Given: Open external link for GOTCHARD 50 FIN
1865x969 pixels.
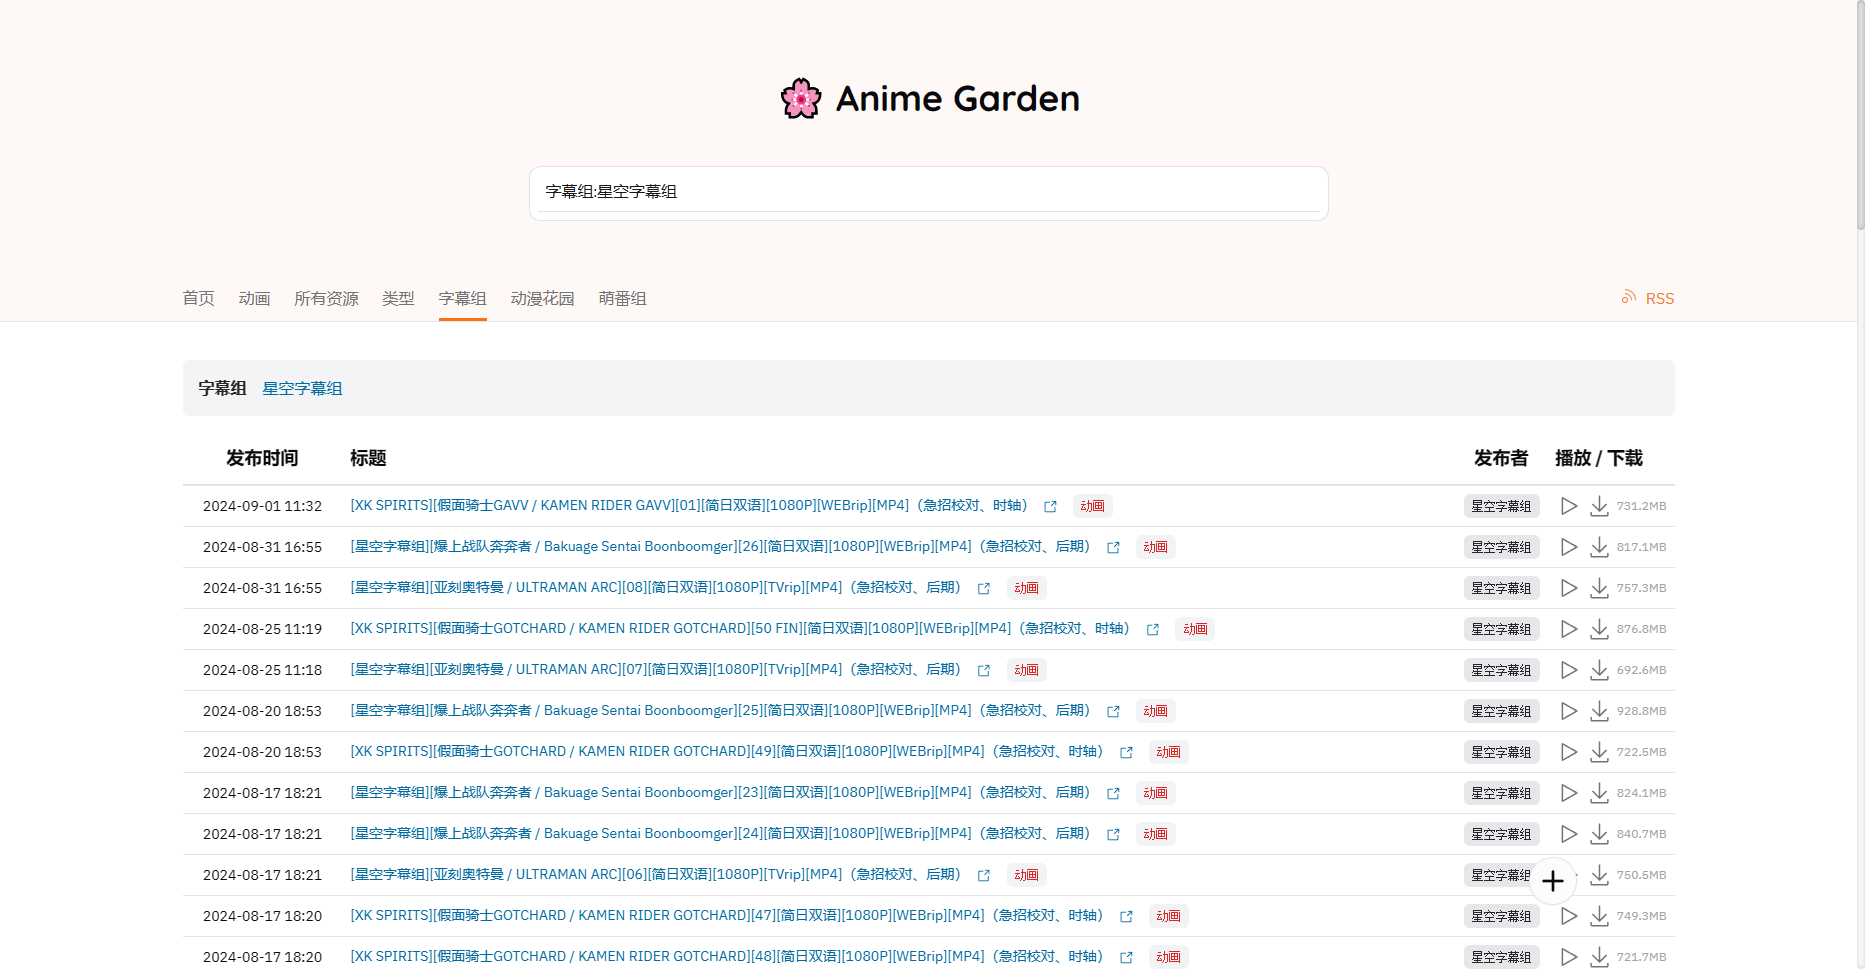Looking at the screenshot, I should coord(1153,630).
